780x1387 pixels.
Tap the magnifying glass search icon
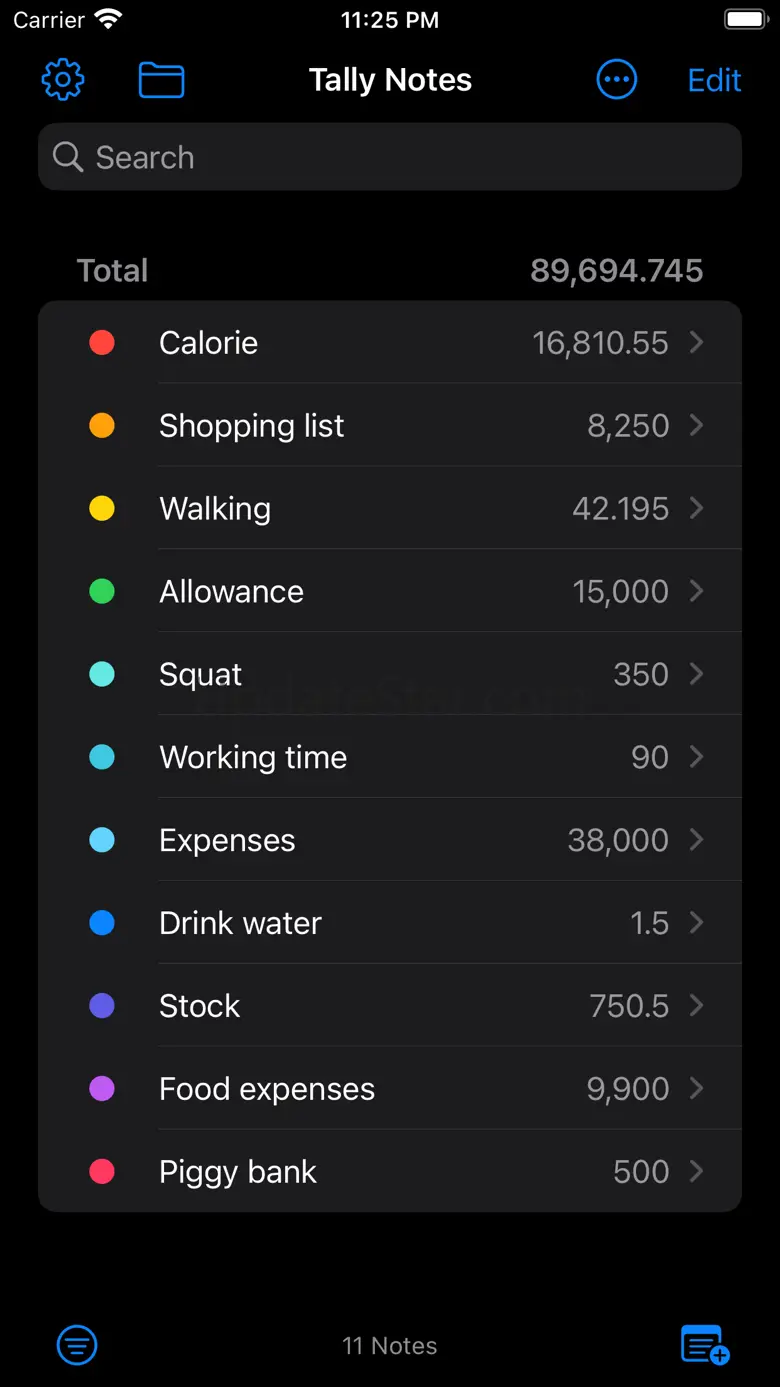(x=68, y=157)
